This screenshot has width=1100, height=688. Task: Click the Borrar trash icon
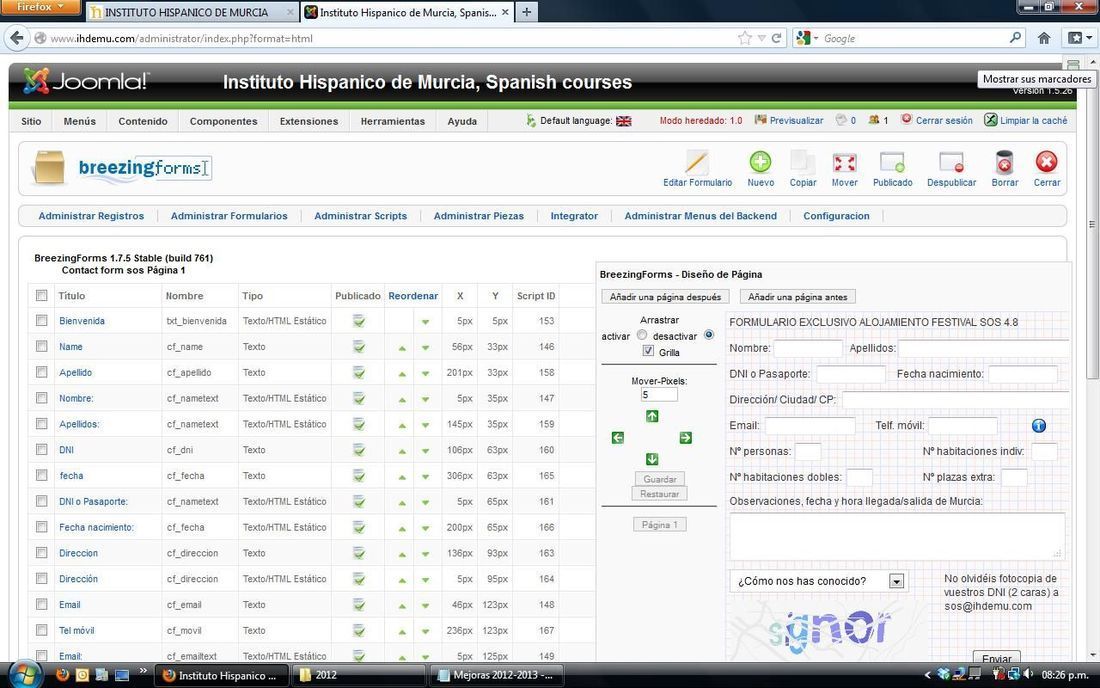pyautogui.click(x=1005, y=163)
